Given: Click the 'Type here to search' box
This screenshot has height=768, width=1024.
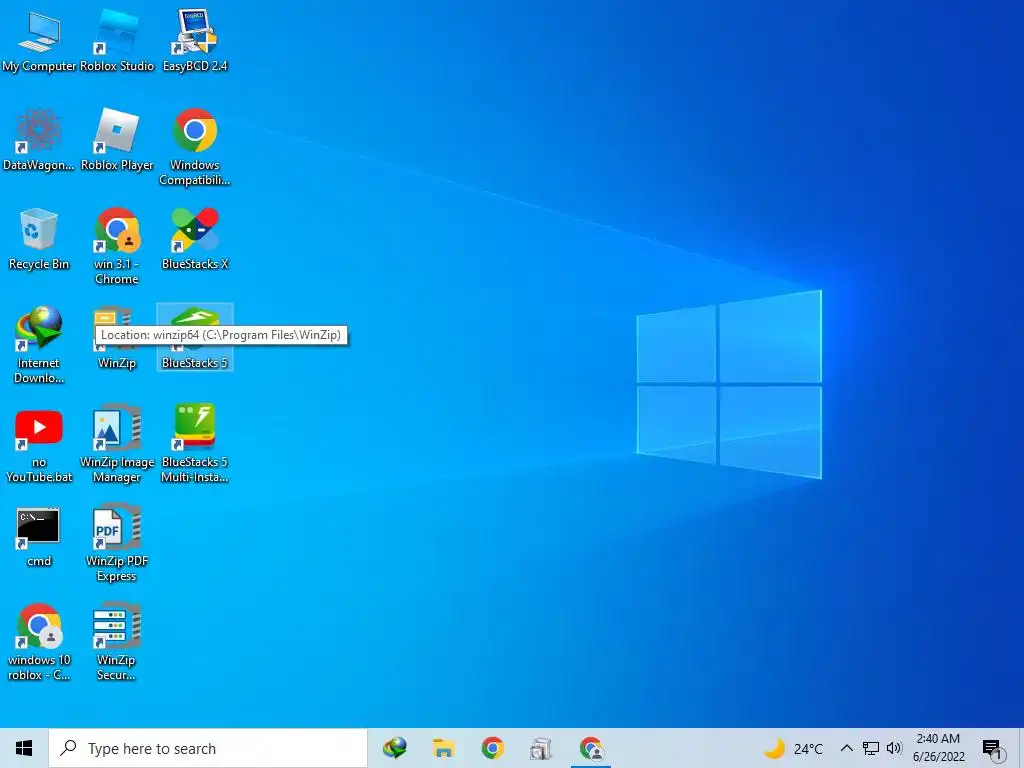Looking at the screenshot, I should pyautogui.click(x=208, y=748).
